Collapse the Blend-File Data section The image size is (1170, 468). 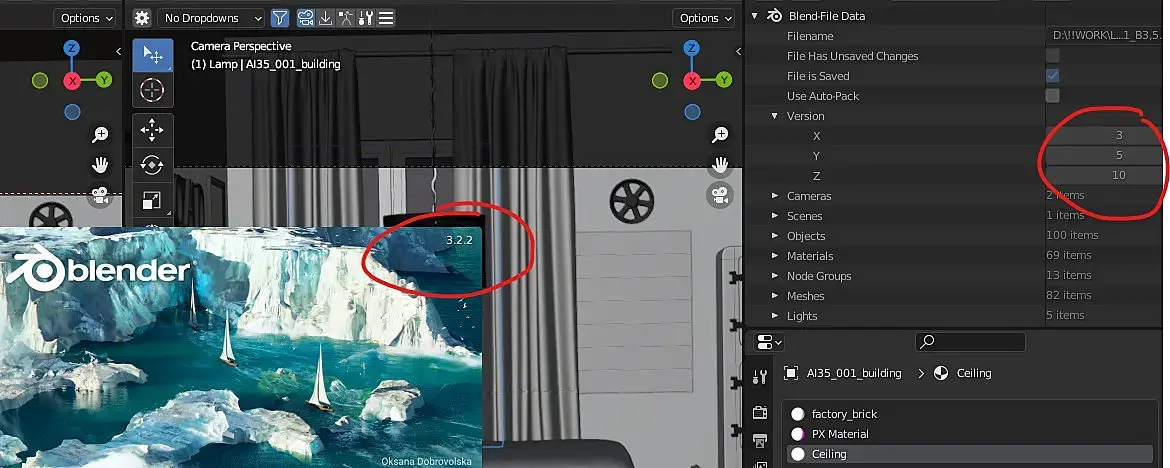755,16
